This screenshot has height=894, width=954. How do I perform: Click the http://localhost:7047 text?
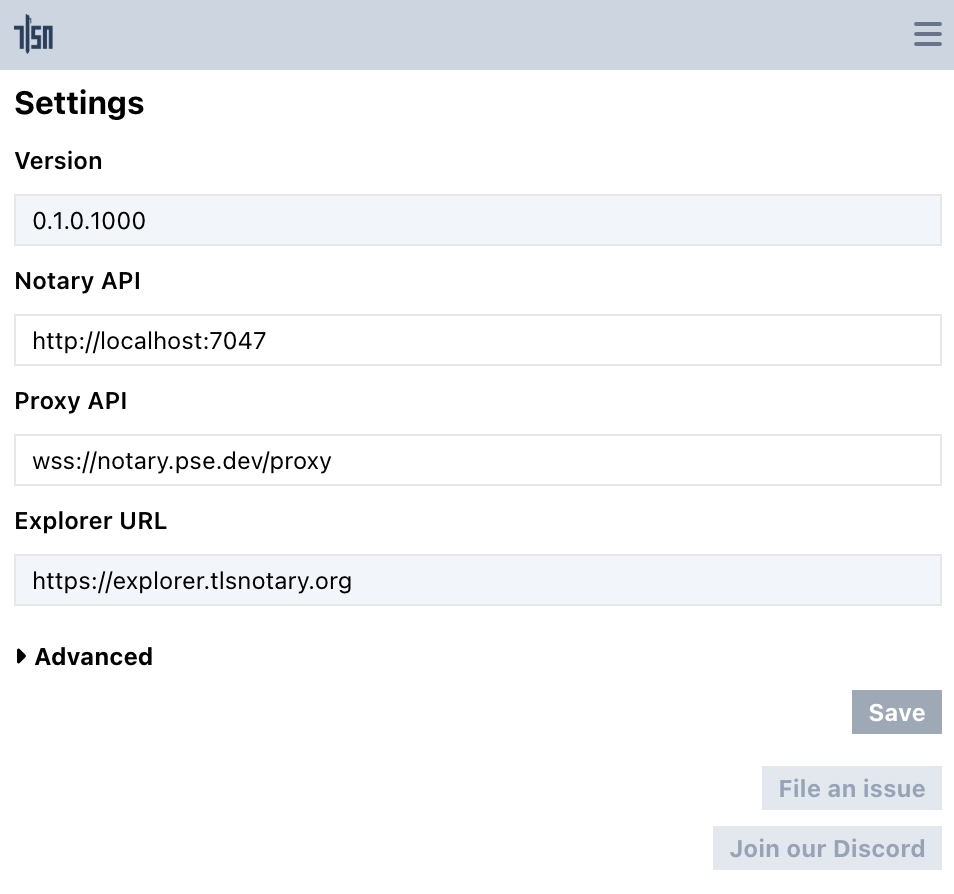pyautogui.click(x=149, y=341)
